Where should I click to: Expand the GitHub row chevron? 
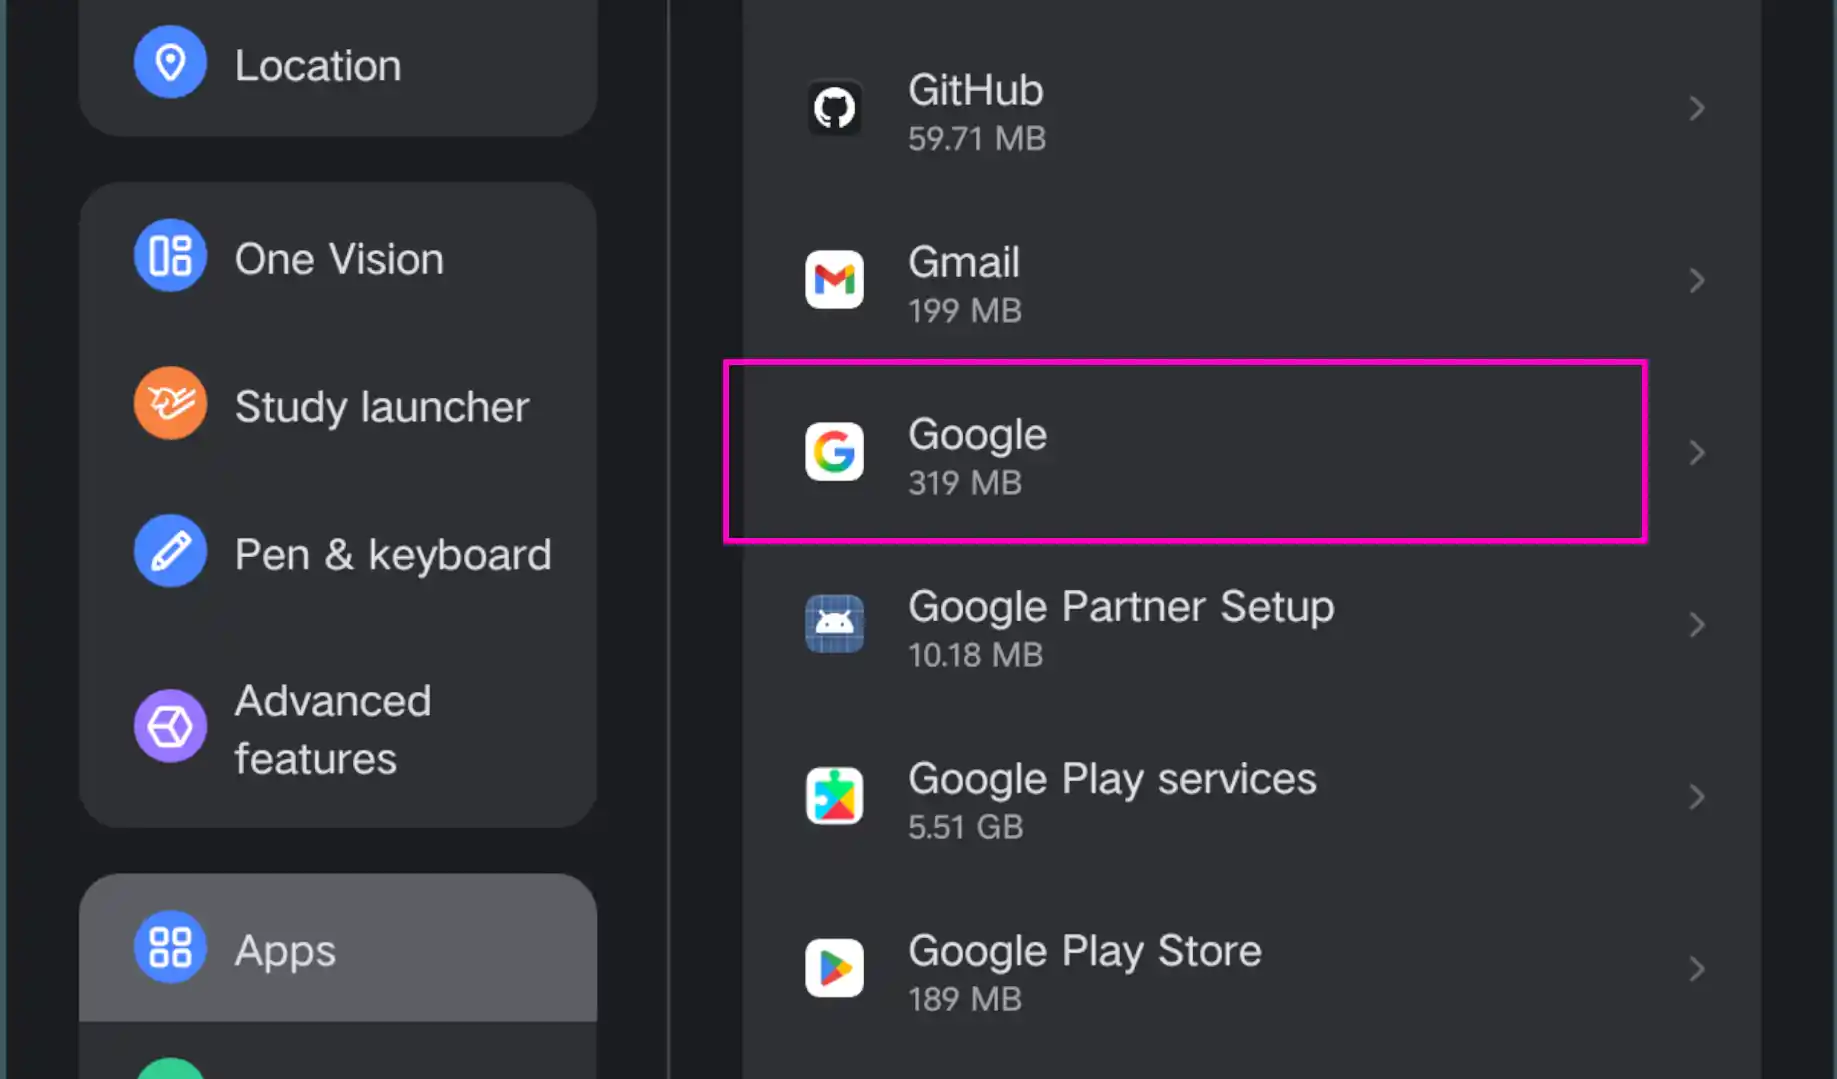tap(1697, 108)
